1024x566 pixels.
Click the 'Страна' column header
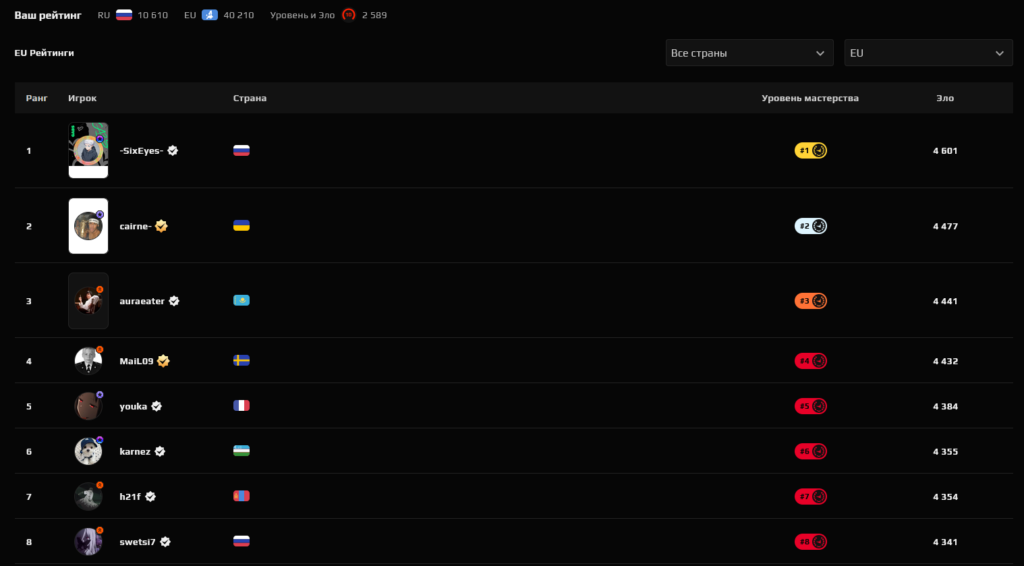(249, 98)
